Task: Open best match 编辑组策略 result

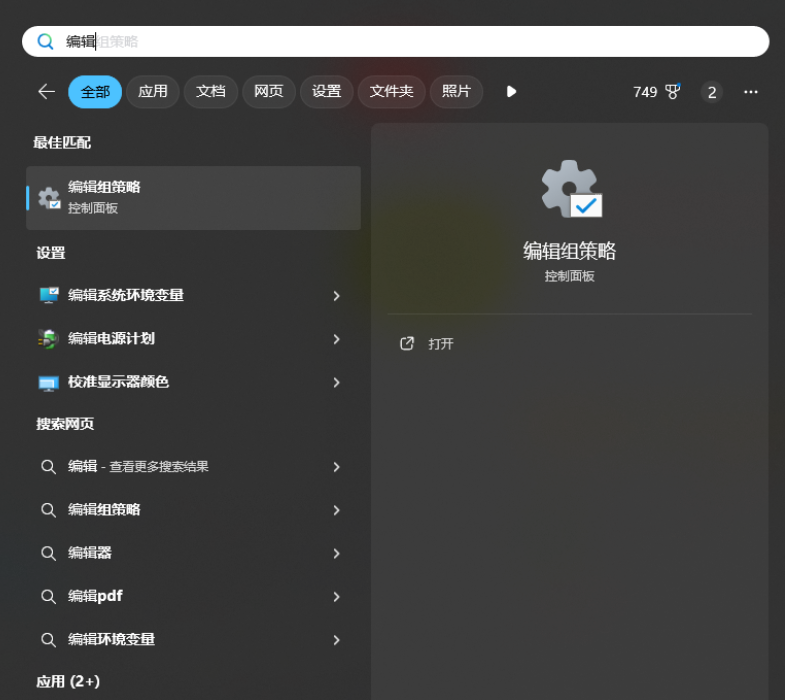Action: coord(193,198)
